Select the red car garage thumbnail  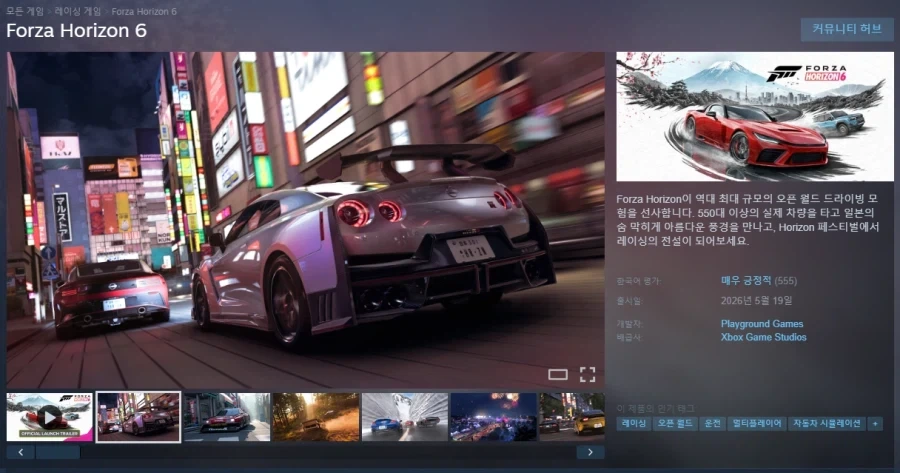click(x=227, y=417)
